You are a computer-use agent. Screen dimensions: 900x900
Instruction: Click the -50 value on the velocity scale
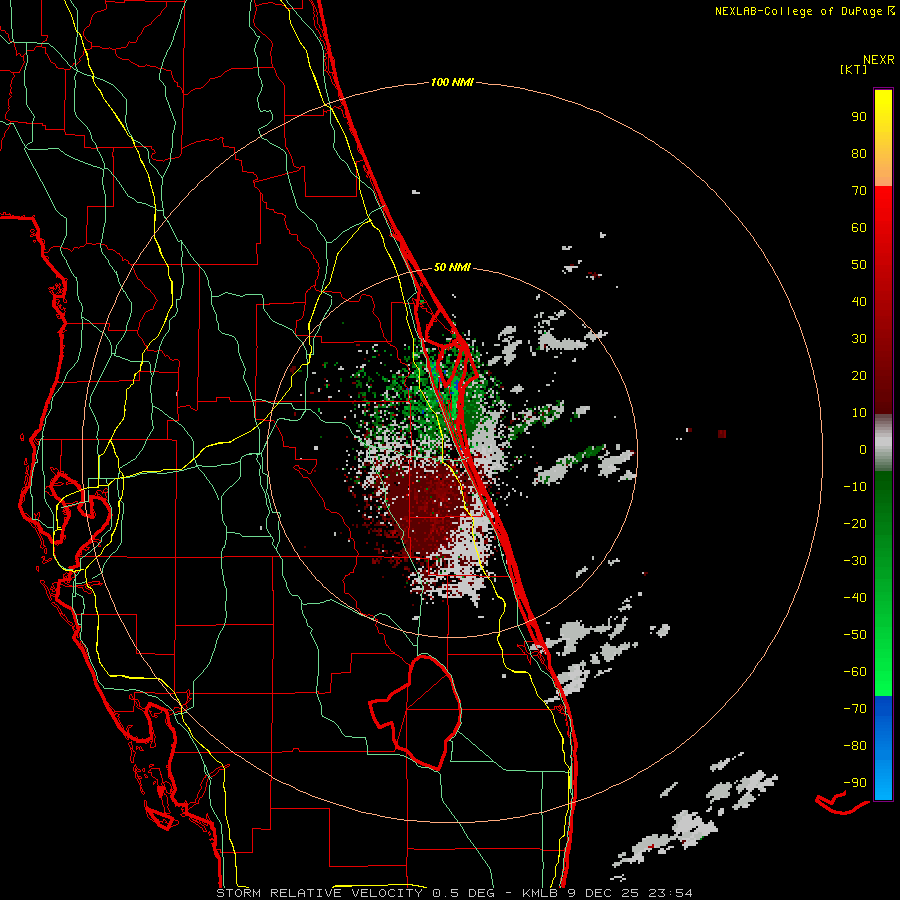coord(855,635)
